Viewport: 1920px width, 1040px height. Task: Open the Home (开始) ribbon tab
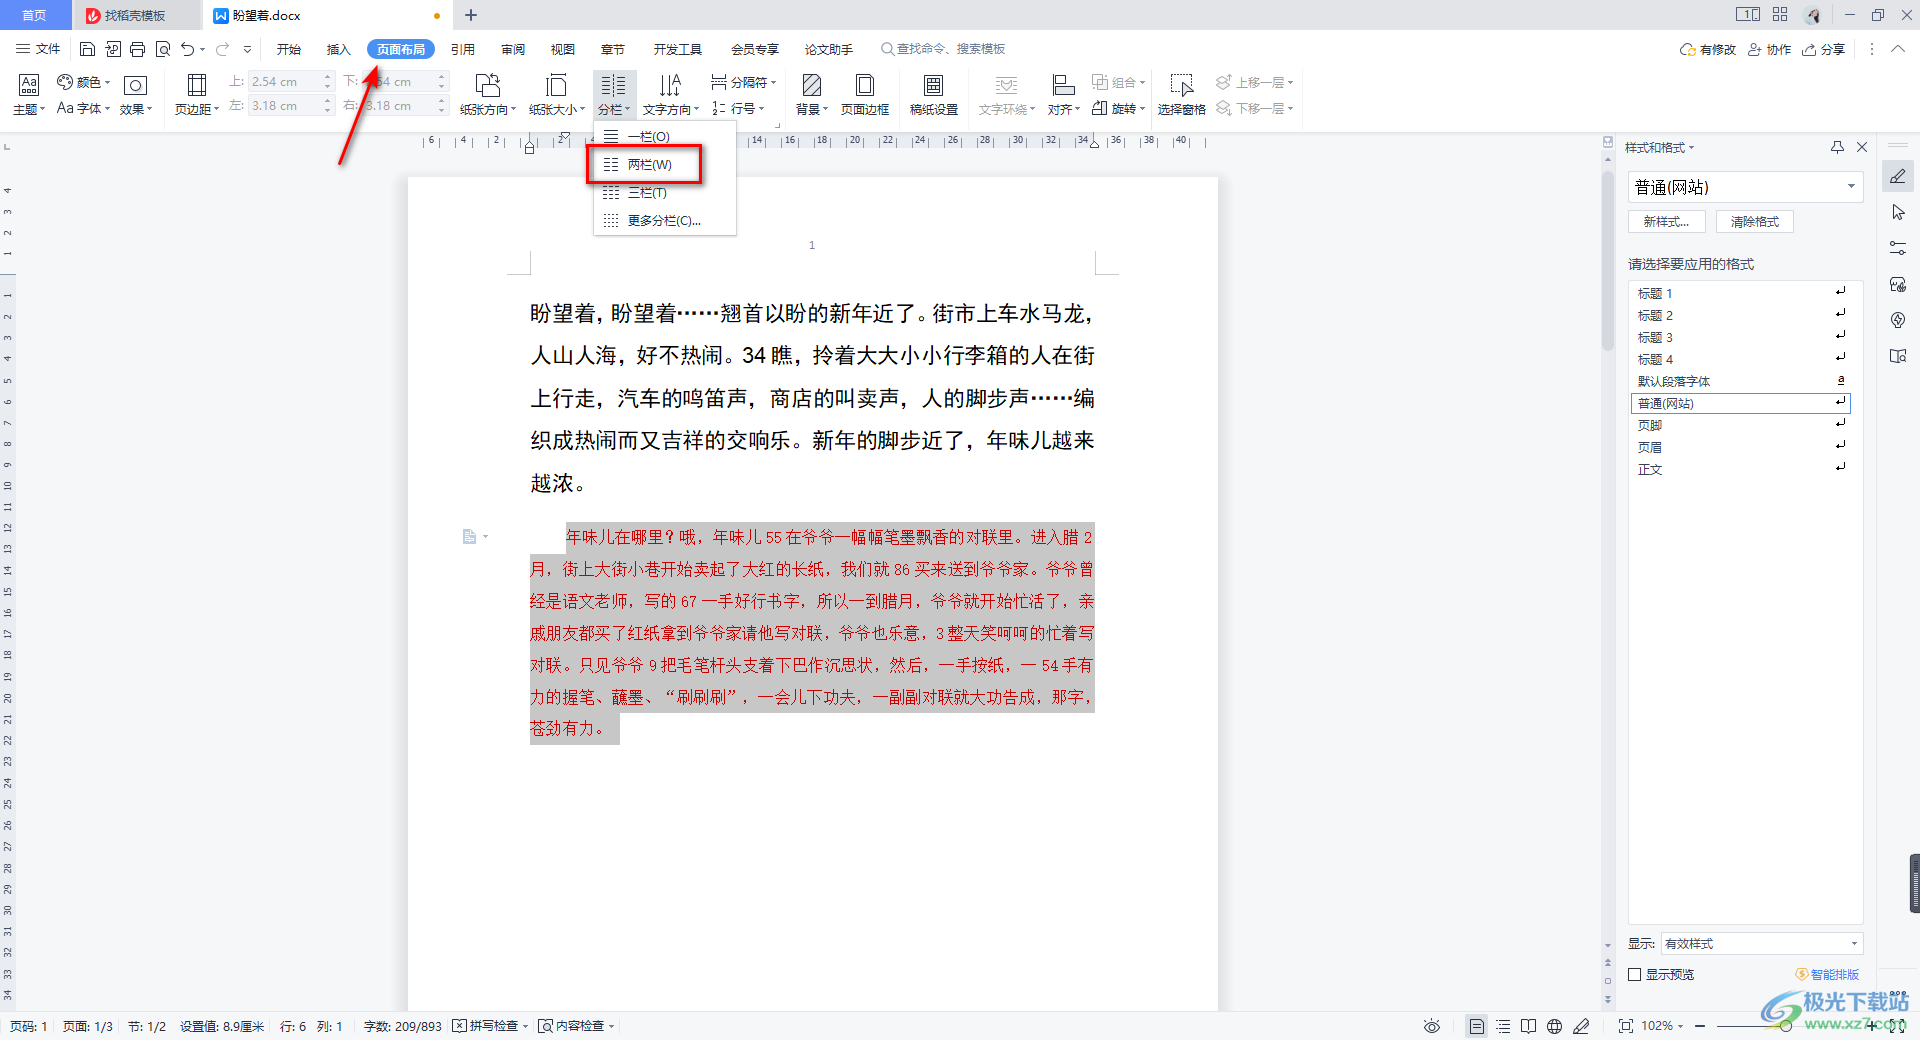coord(289,49)
